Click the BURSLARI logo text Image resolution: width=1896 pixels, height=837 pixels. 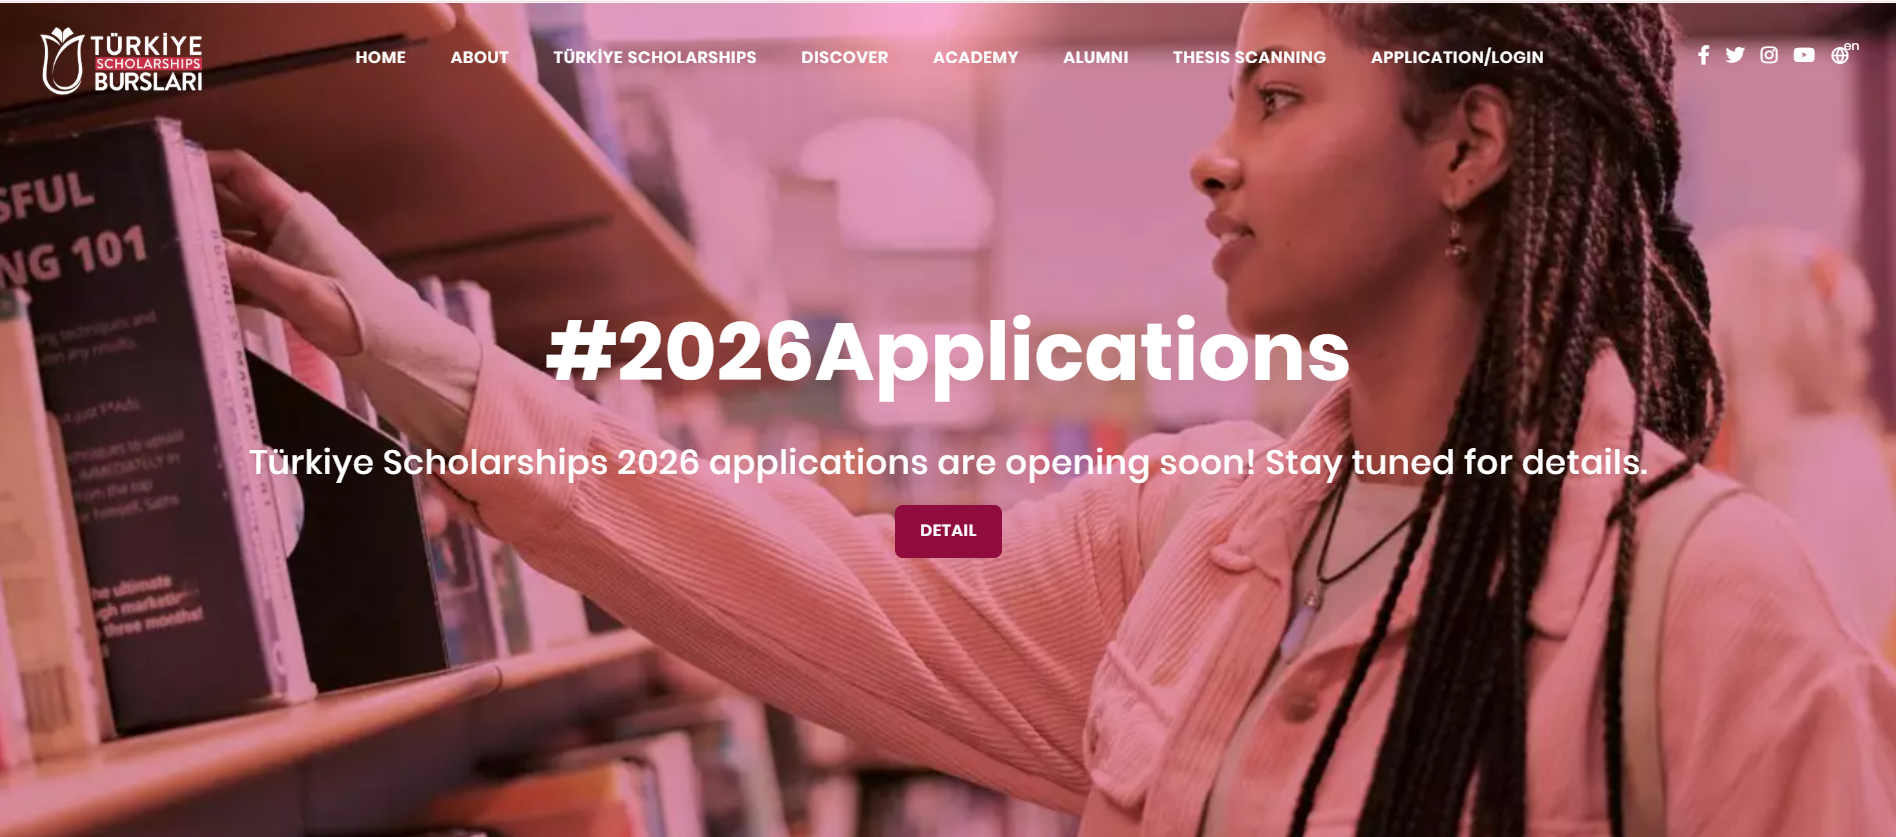click(148, 82)
